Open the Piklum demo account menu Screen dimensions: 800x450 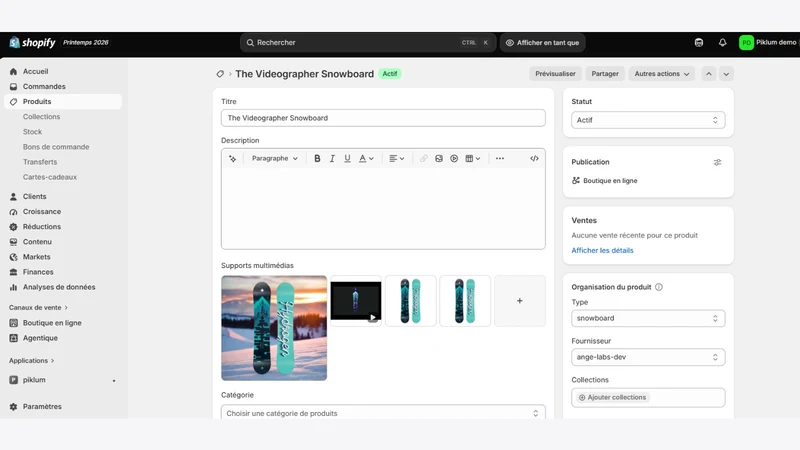point(767,43)
